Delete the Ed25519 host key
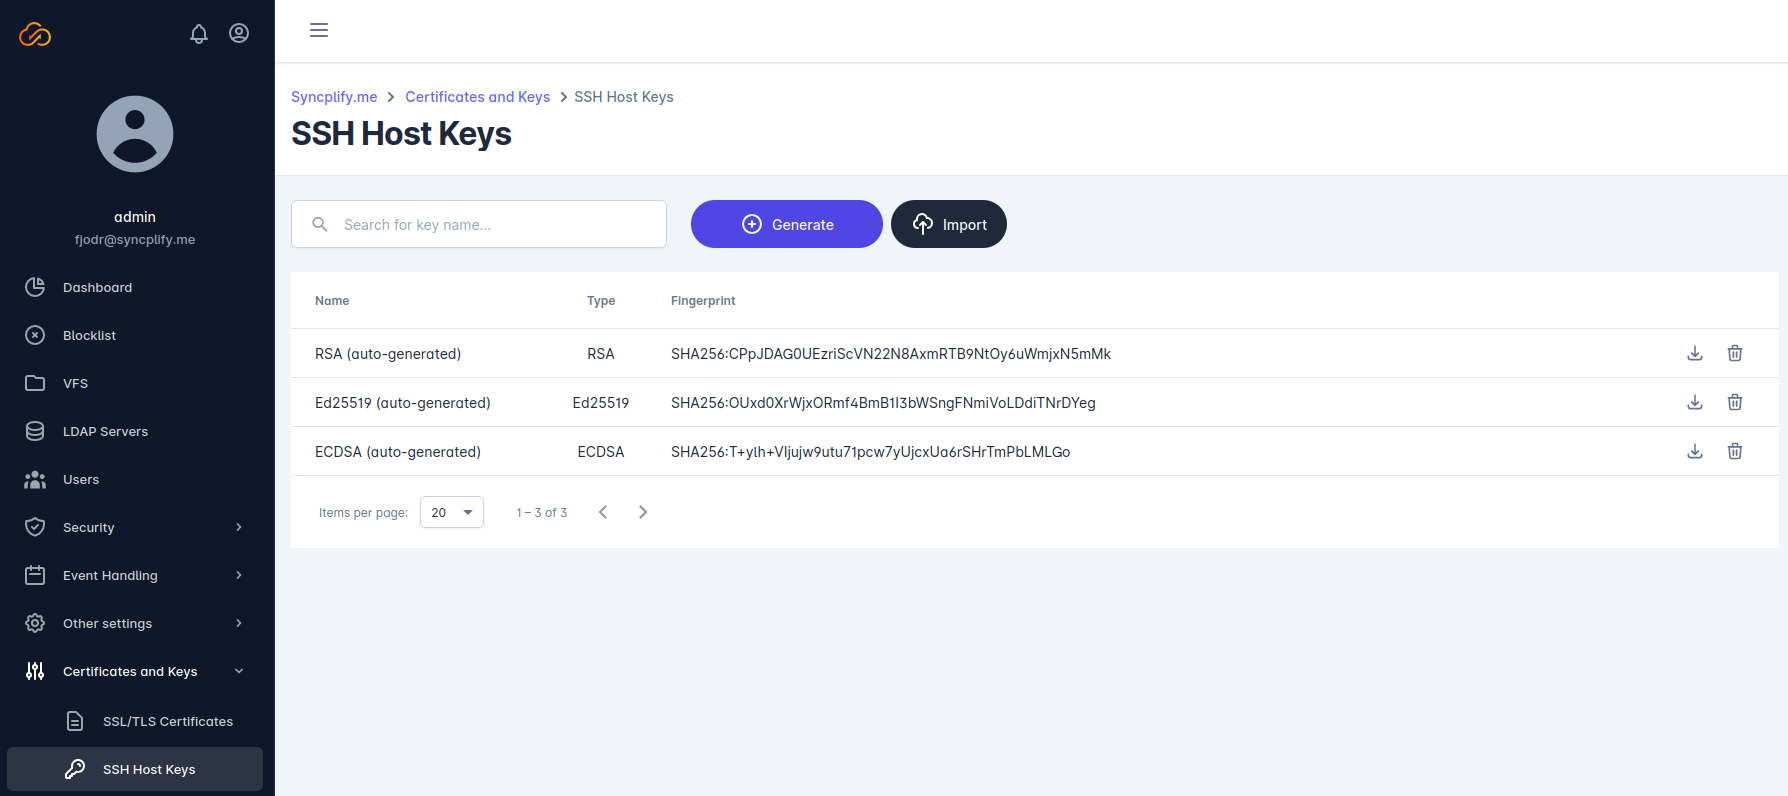 click(1735, 402)
